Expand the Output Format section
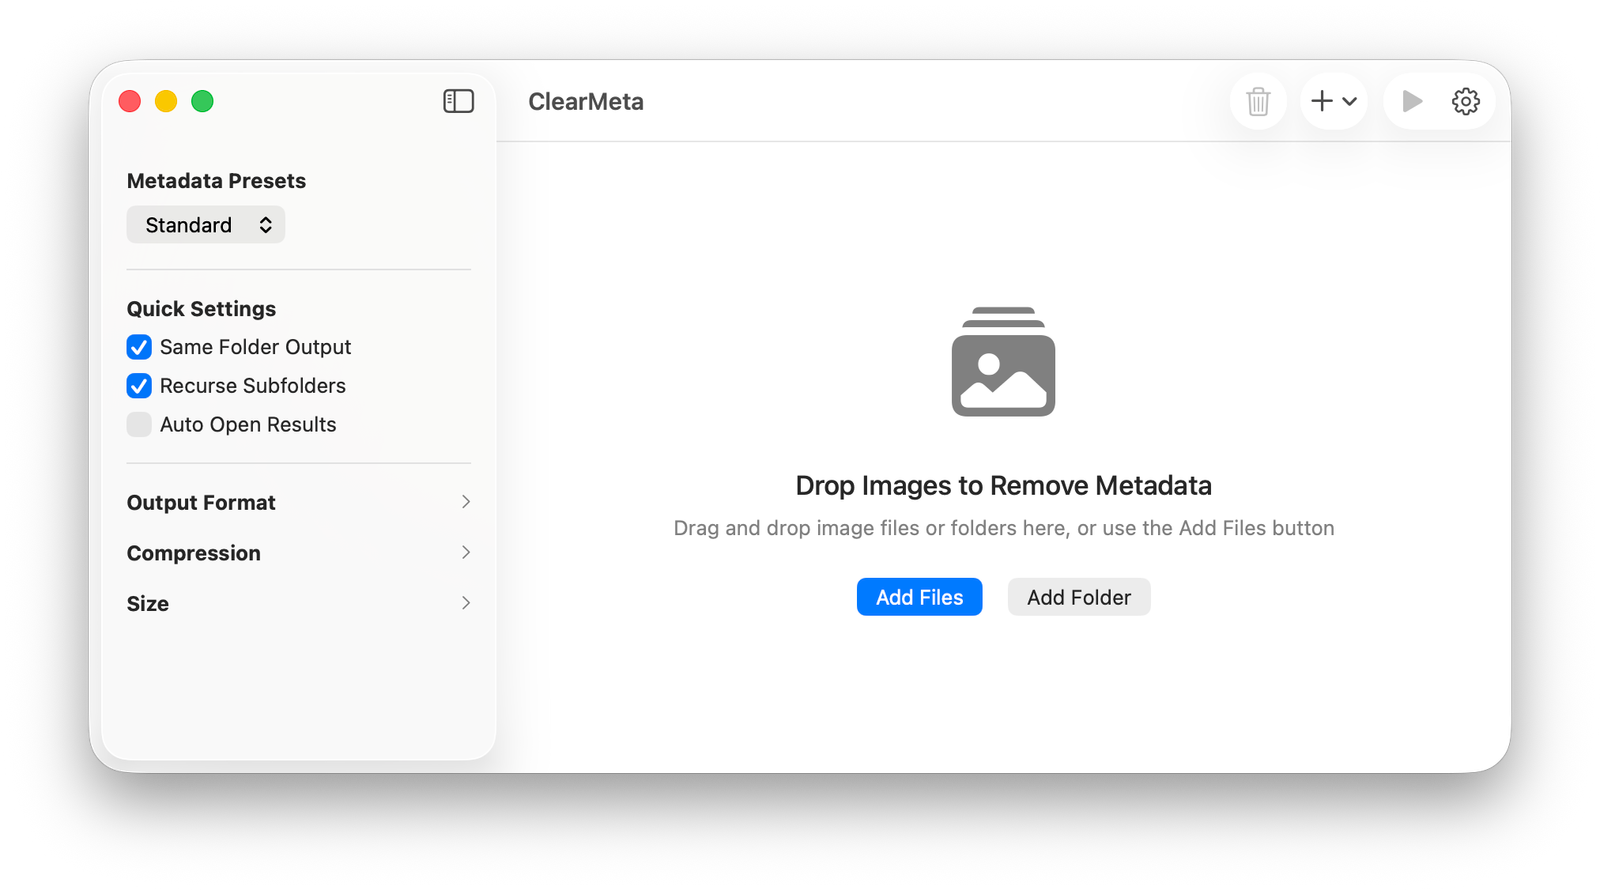Screen dimensions: 1600x890 point(298,502)
